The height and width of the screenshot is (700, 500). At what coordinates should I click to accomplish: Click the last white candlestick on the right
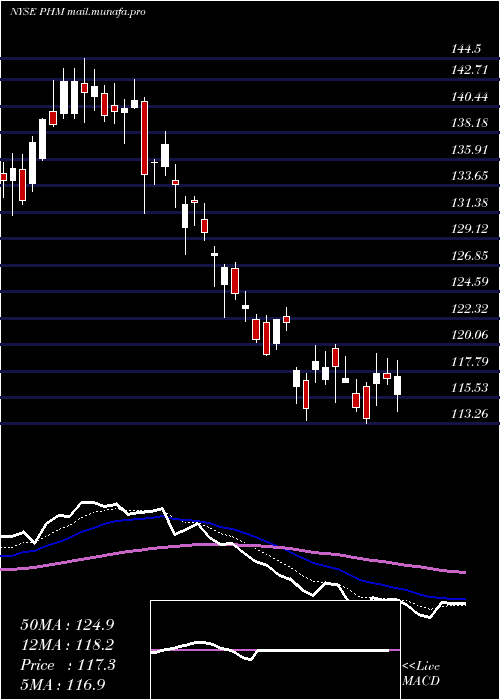pyautogui.click(x=397, y=385)
